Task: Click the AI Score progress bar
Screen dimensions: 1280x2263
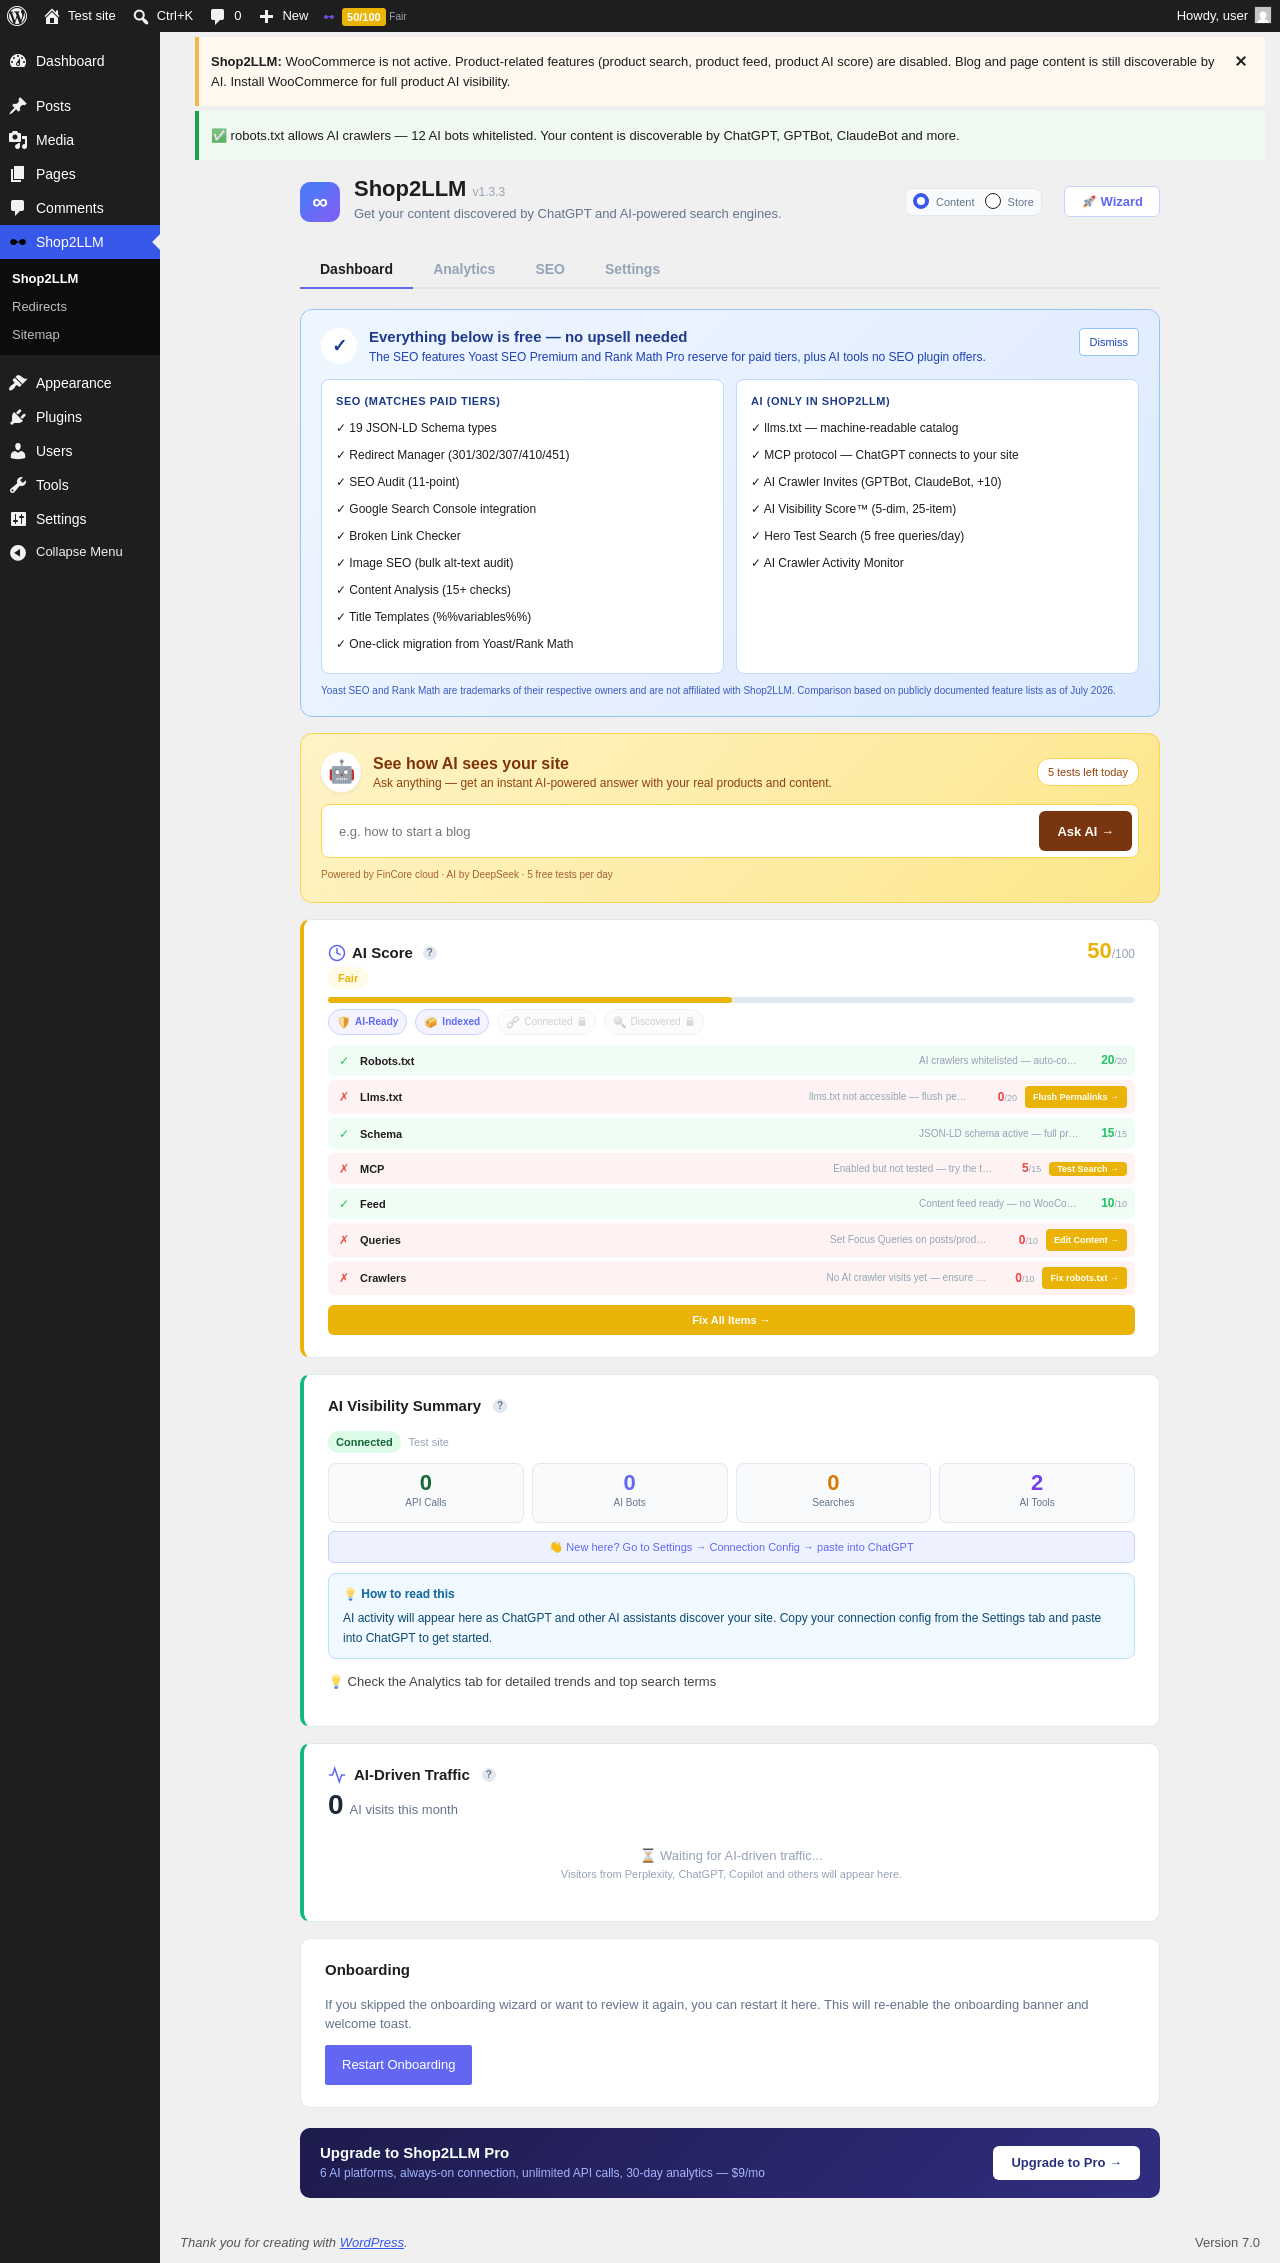Action: [731, 1000]
